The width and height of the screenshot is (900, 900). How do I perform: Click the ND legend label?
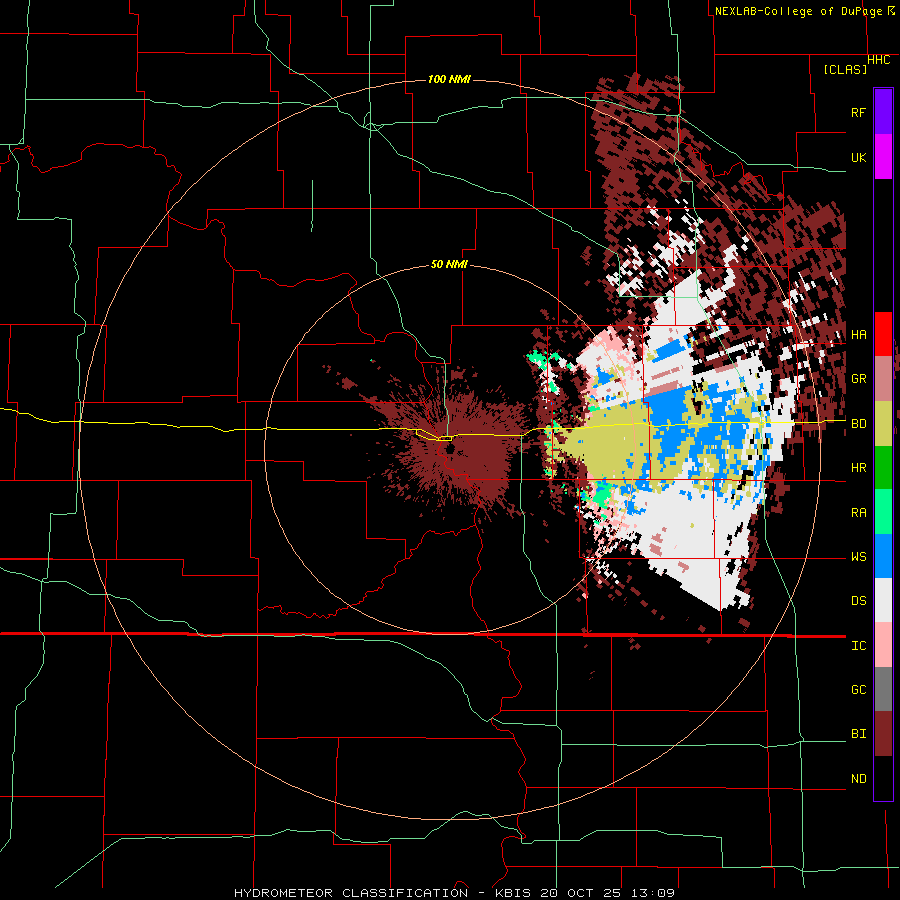[x=858, y=779]
